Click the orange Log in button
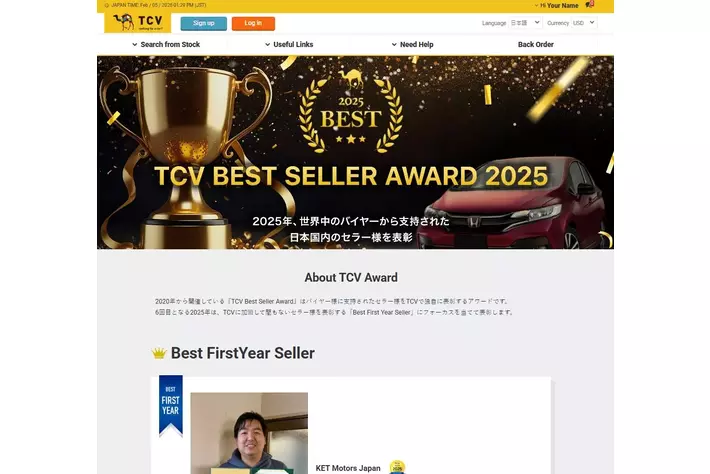The width and height of the screenshot is (710, 474). [253, 23]
